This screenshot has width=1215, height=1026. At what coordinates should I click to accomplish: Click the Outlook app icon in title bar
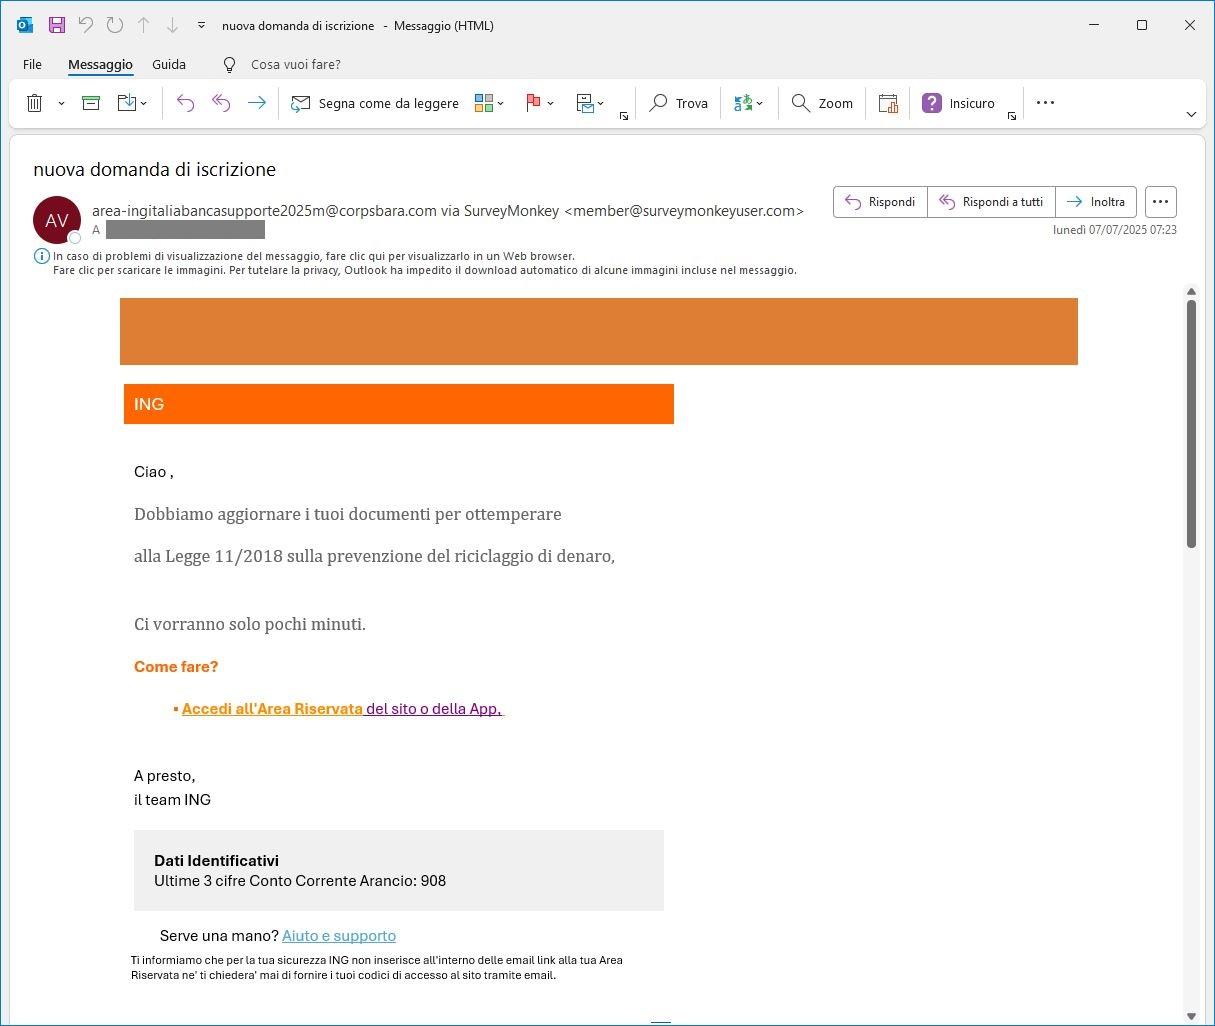[25, 25]
